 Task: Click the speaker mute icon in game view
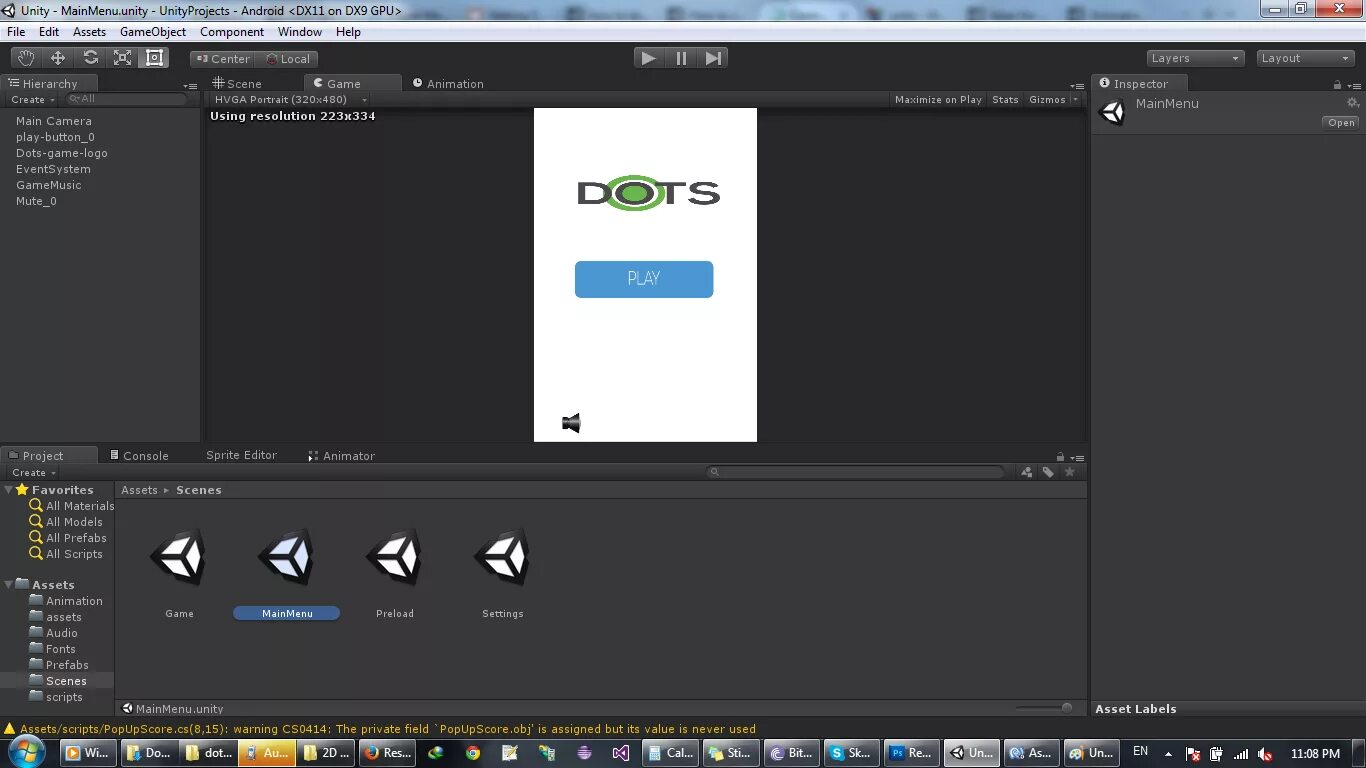click(571, 423)
